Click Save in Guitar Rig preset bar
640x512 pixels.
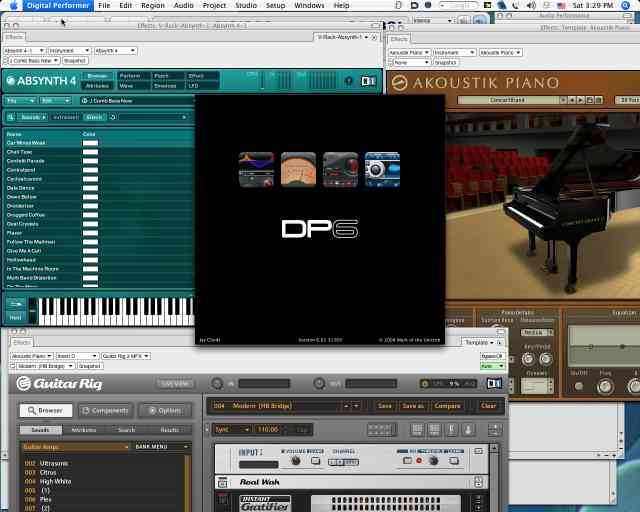[x=384, y=406]
